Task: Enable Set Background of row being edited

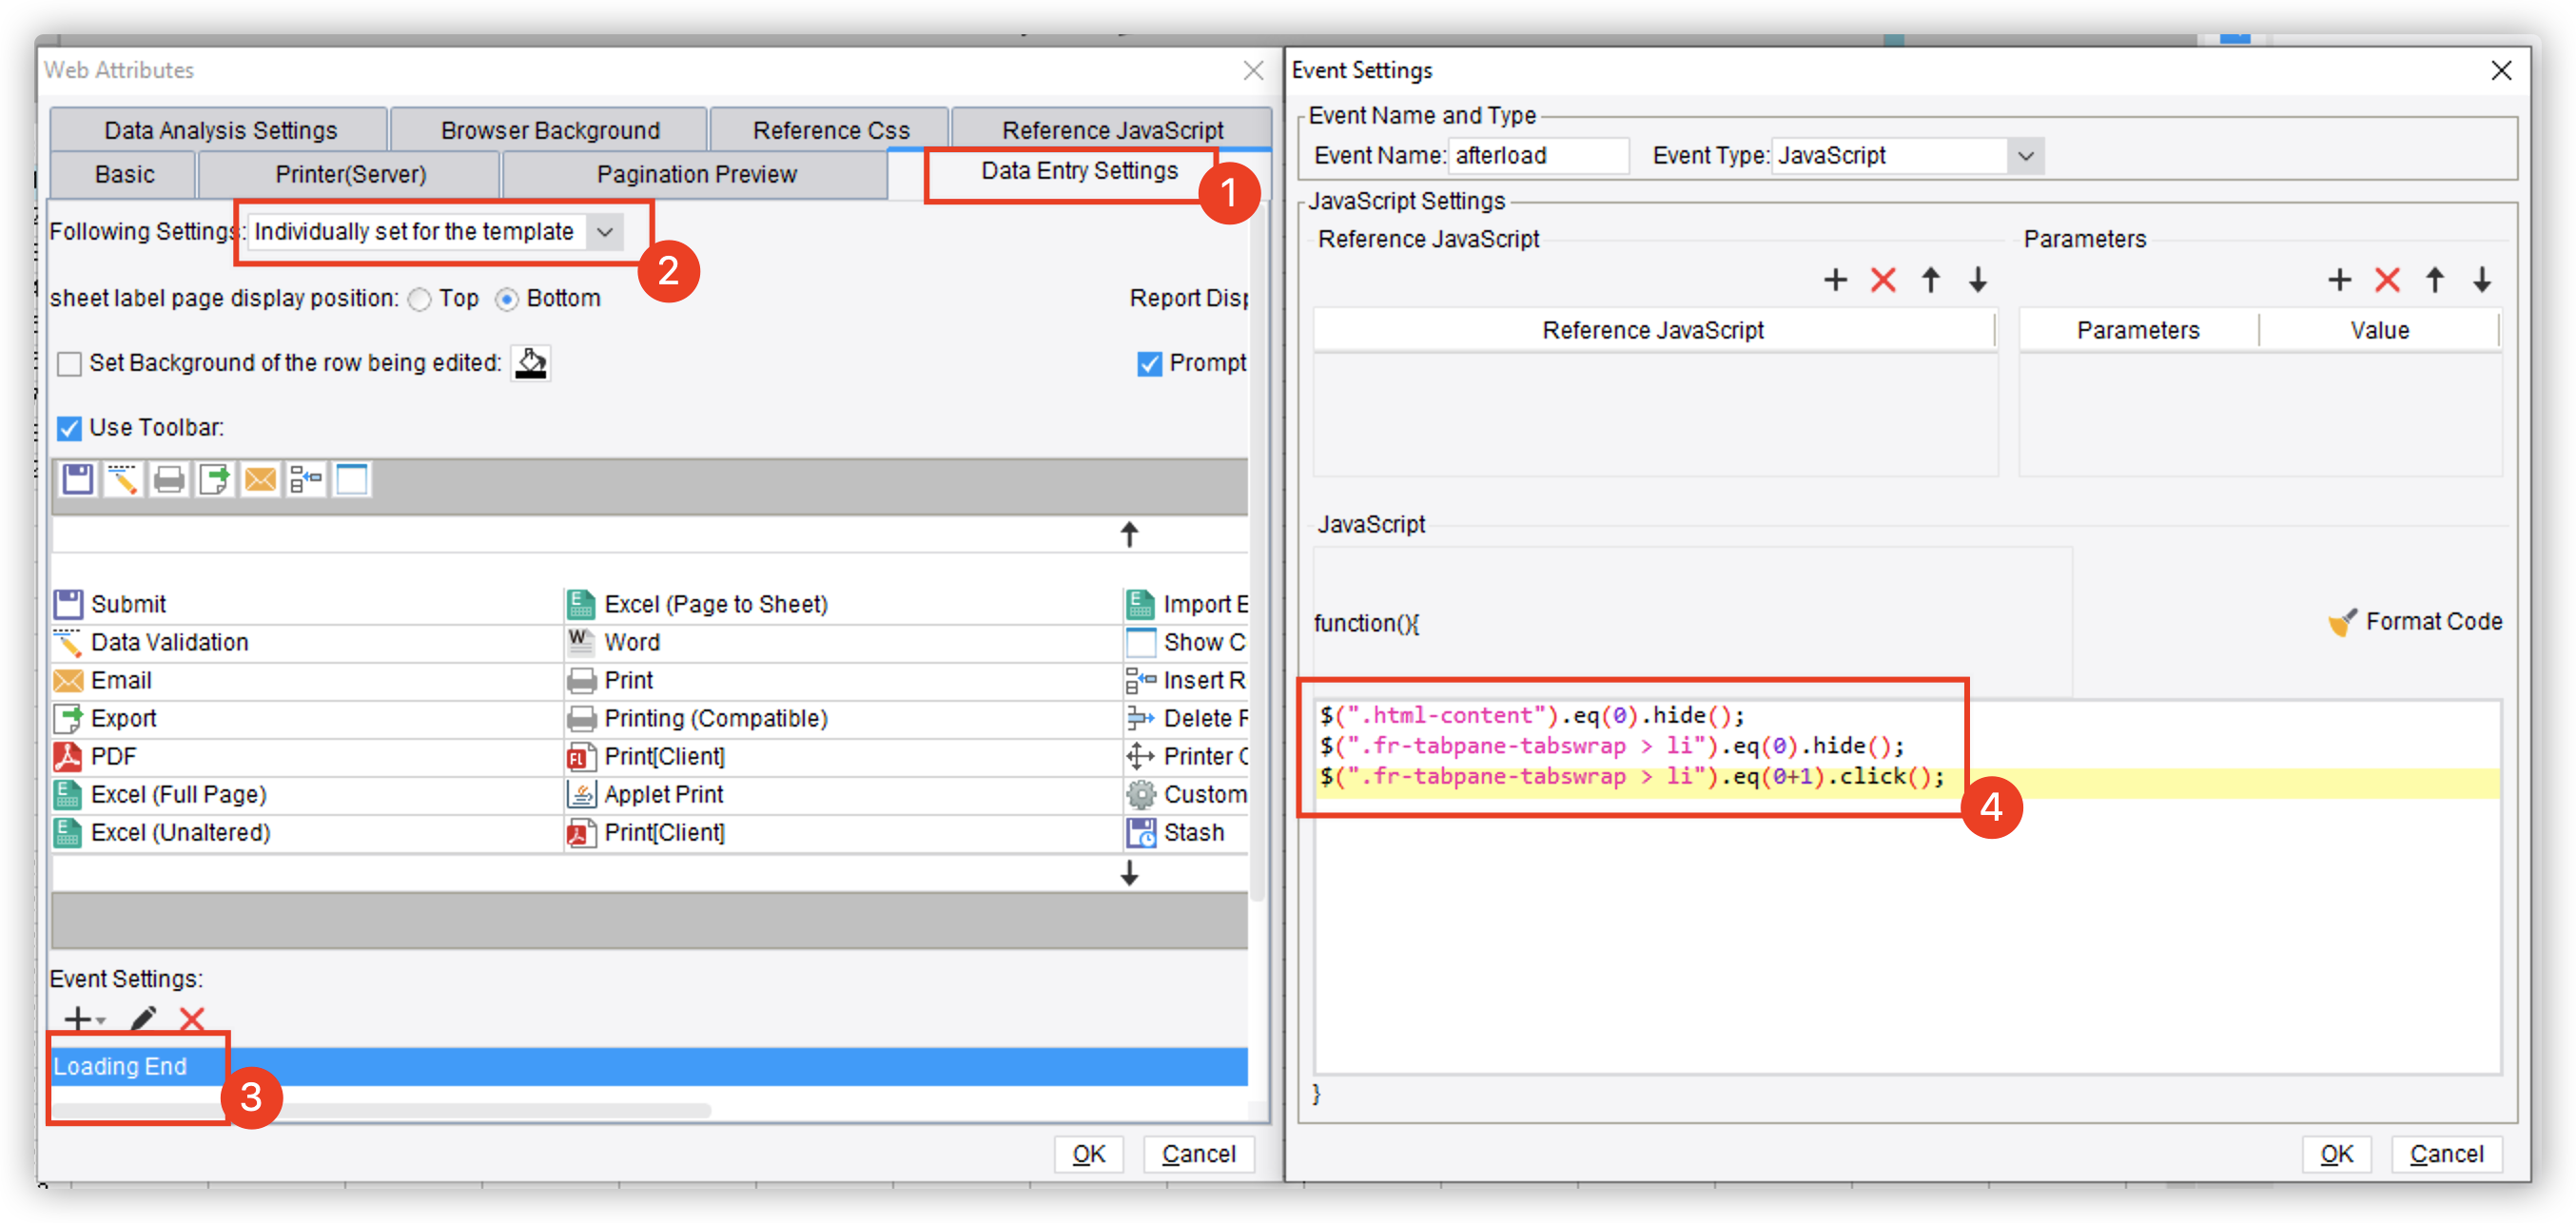Action: (69, 363)
